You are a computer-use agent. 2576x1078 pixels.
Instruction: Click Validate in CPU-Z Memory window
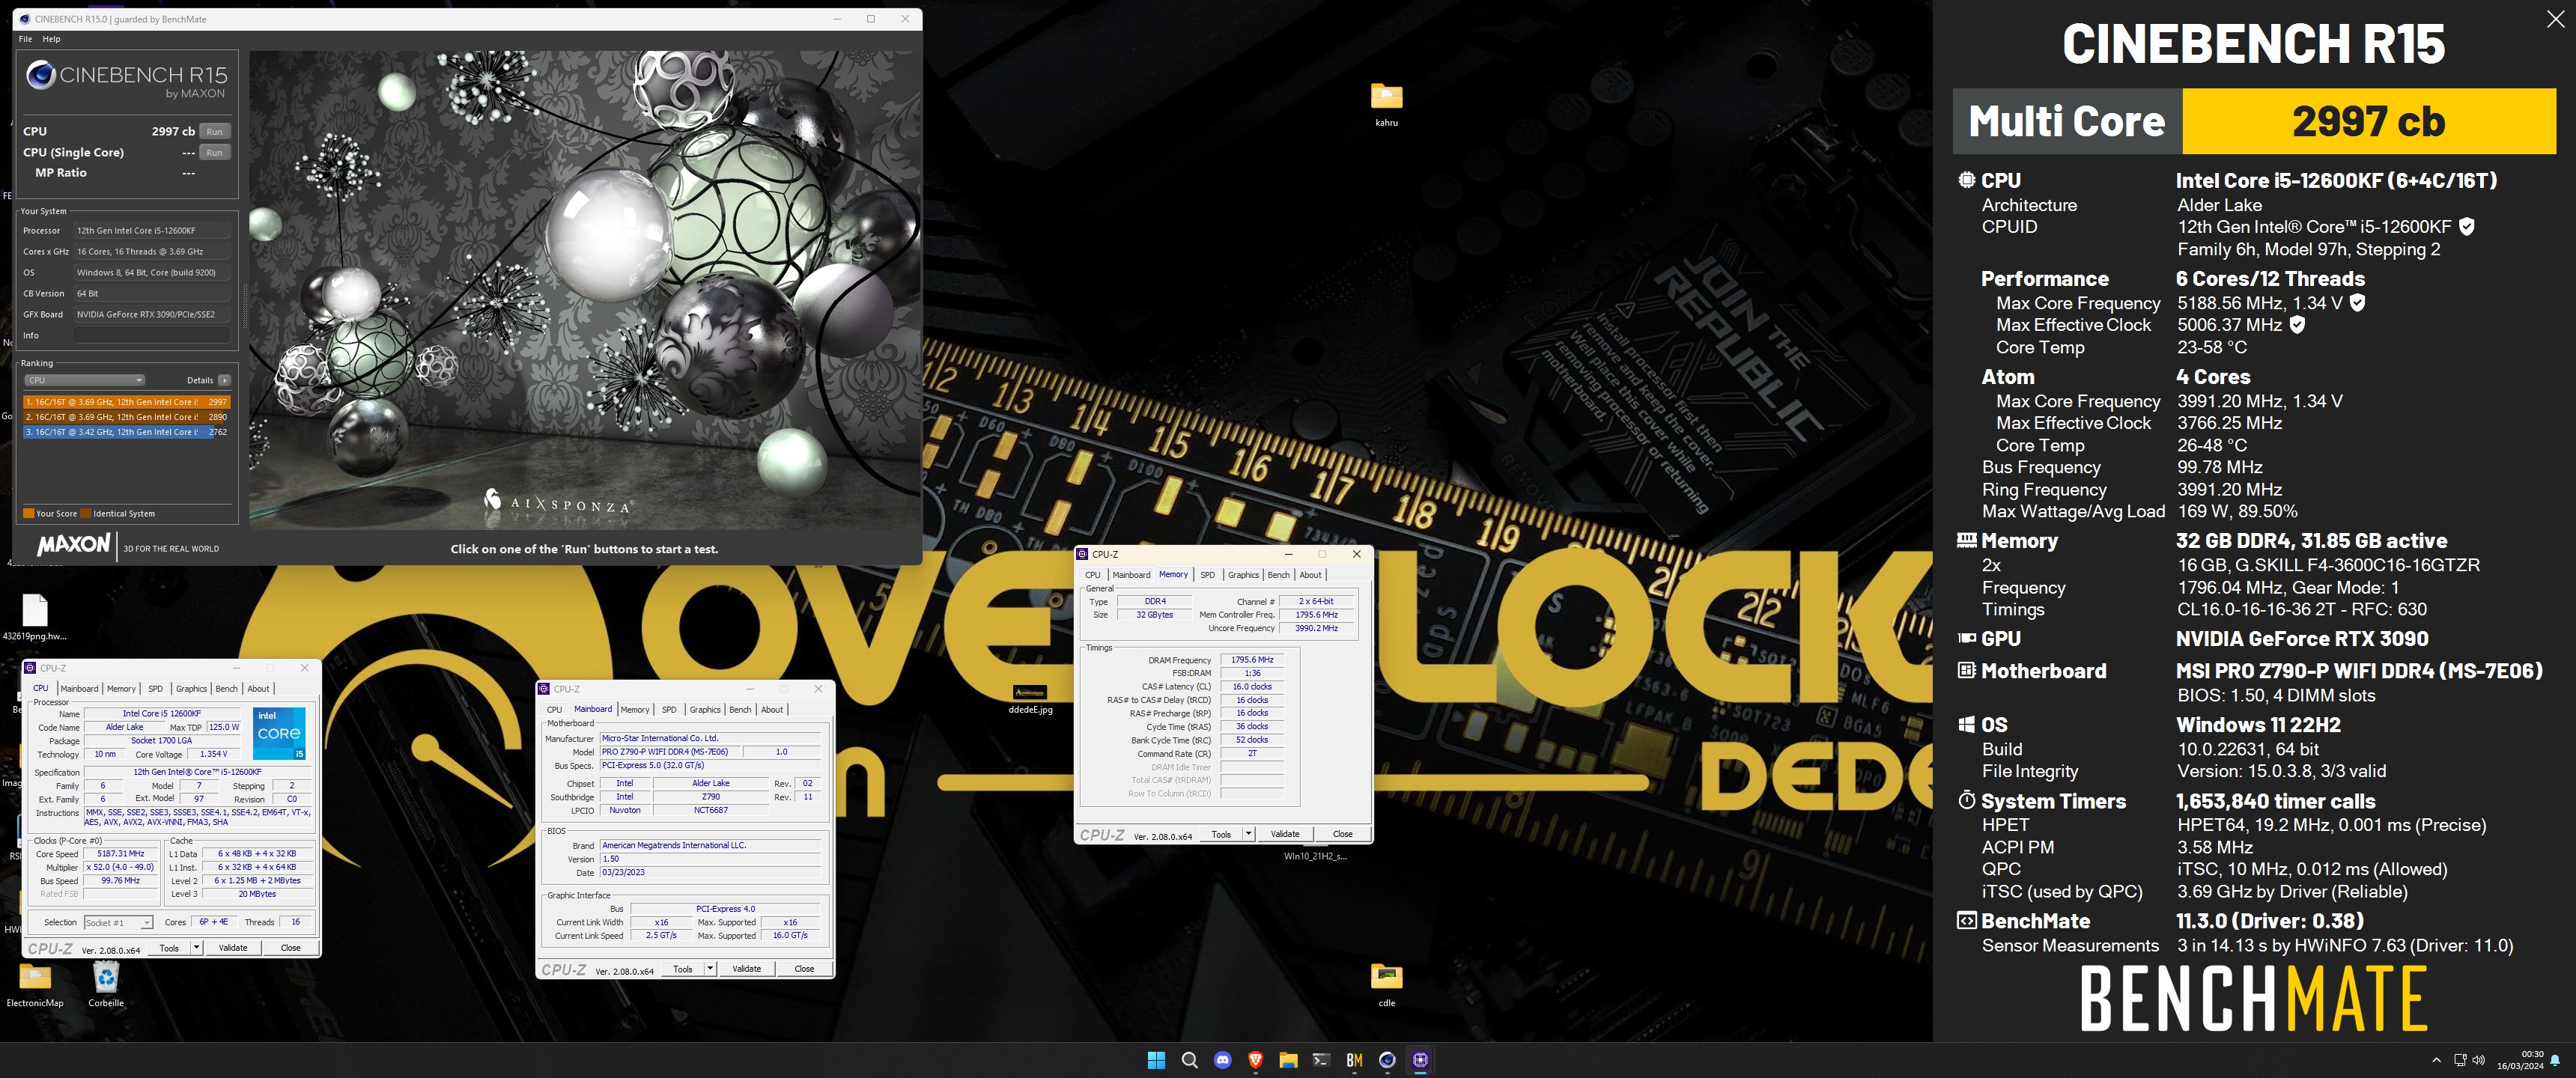pos(1285,834)
